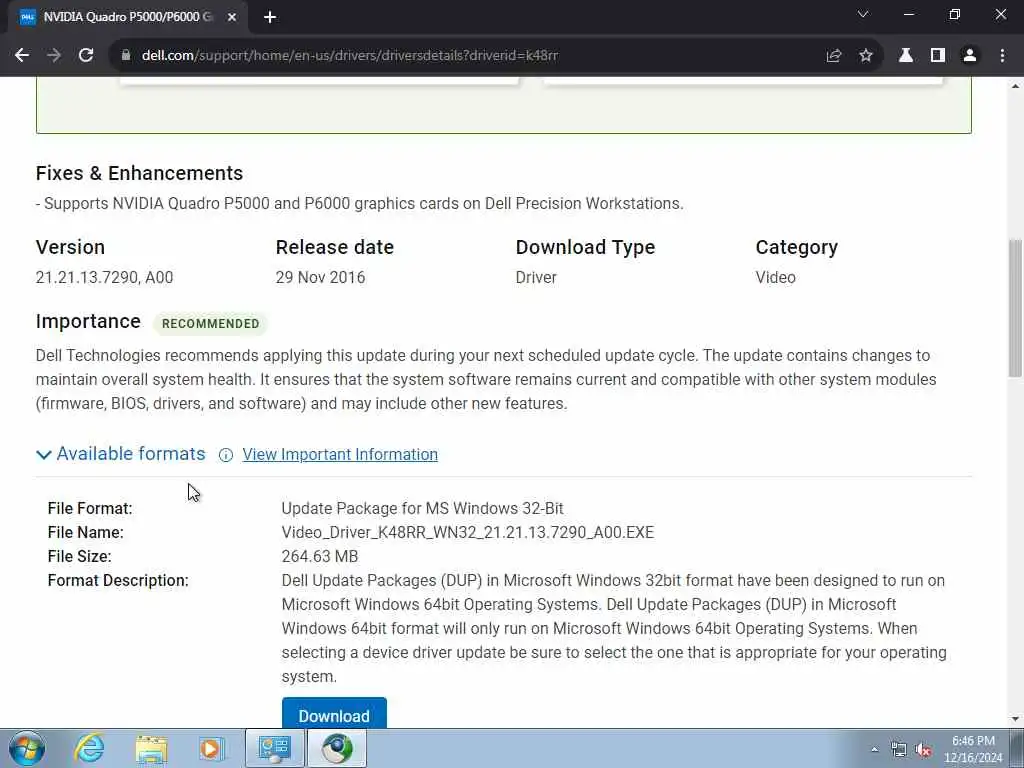Click the version value 21.21.13.7290, A00
Screen dimensions: 1024x768
click(x=104, y=278)
